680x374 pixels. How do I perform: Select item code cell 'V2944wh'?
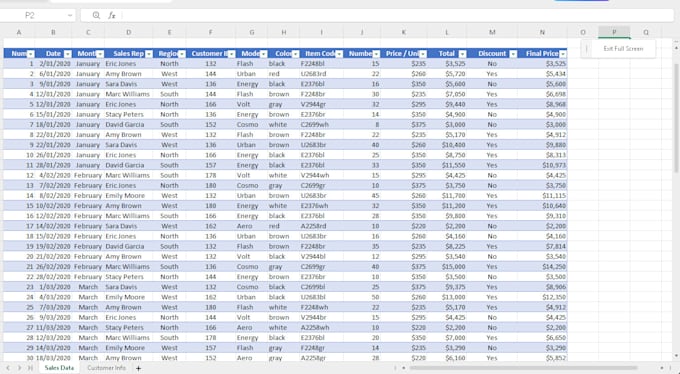pos(321,175)
